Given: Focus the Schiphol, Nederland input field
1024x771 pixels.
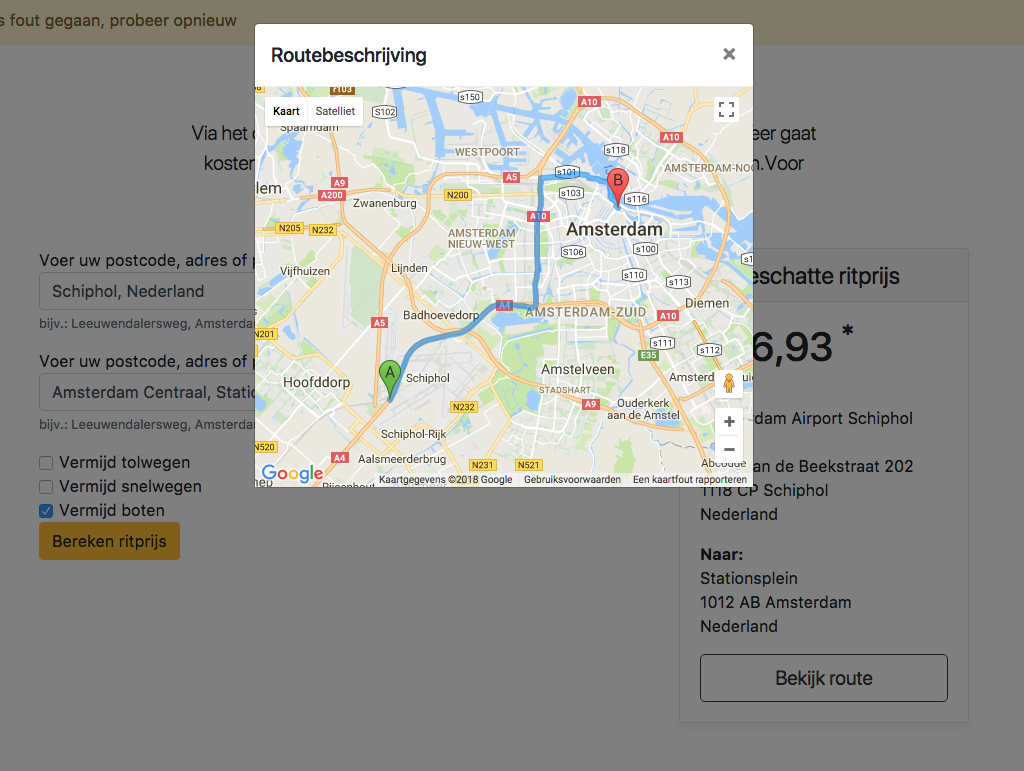Looking at the screenshot, I should pos(147,291).
